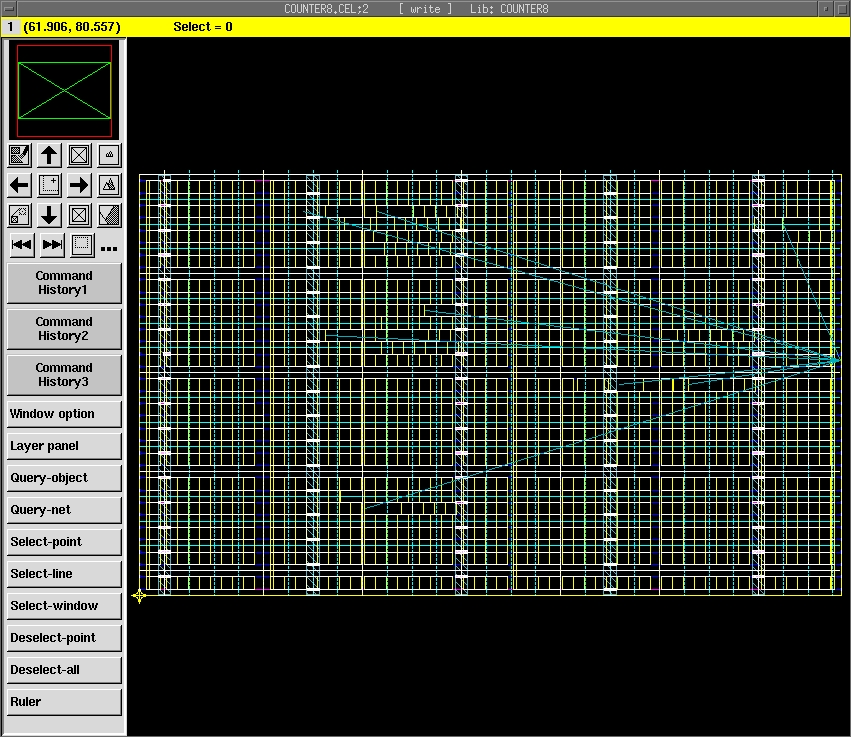851x737 pixels.
Task: Open the Window option menu
Action: pos(64,414)
